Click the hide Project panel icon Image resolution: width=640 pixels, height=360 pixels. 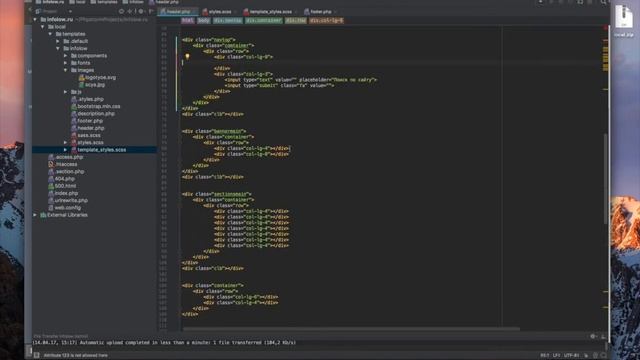[151, 11]
